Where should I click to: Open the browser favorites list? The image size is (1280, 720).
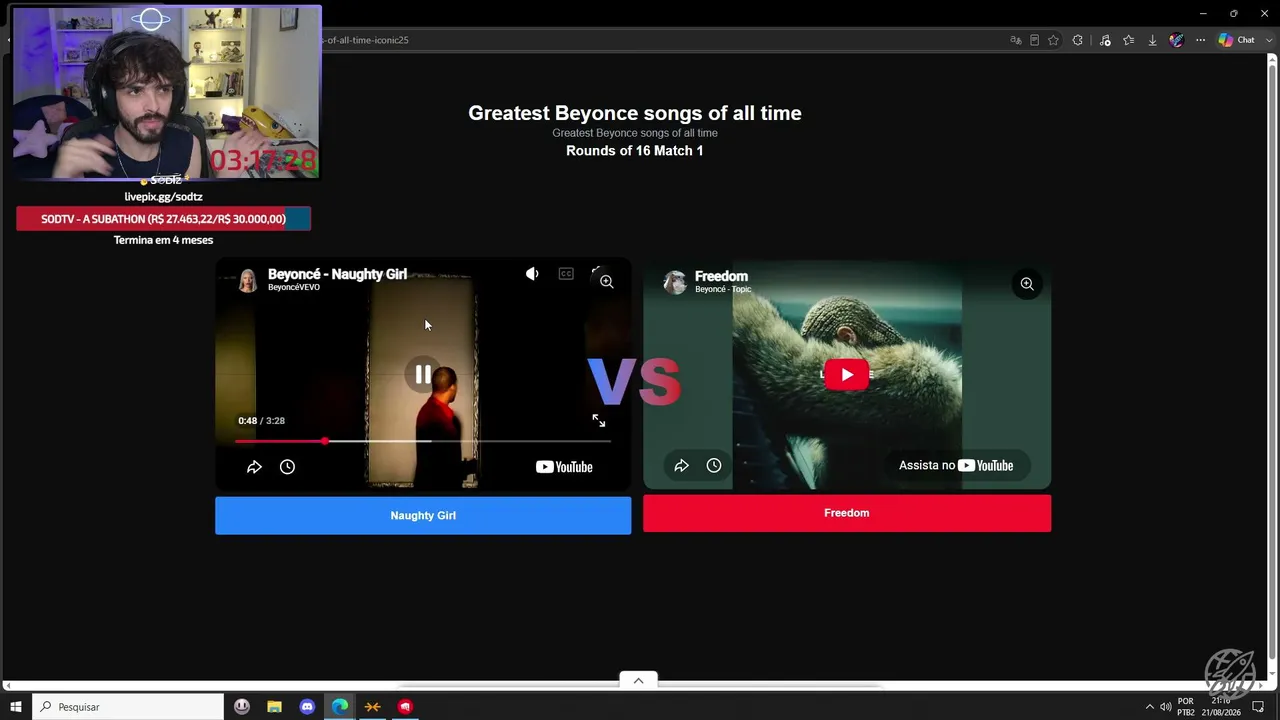point(1129,40)
